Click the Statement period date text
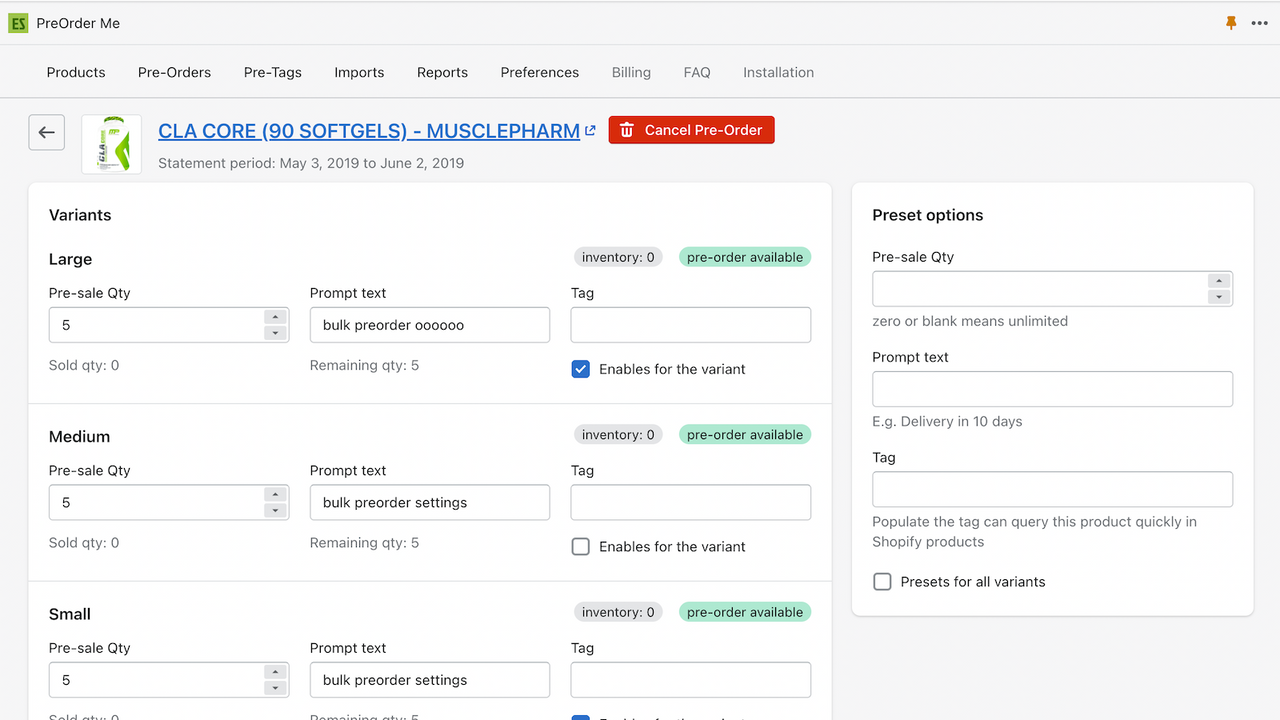Screen dimensions: 1280x720 pos(311,163)
